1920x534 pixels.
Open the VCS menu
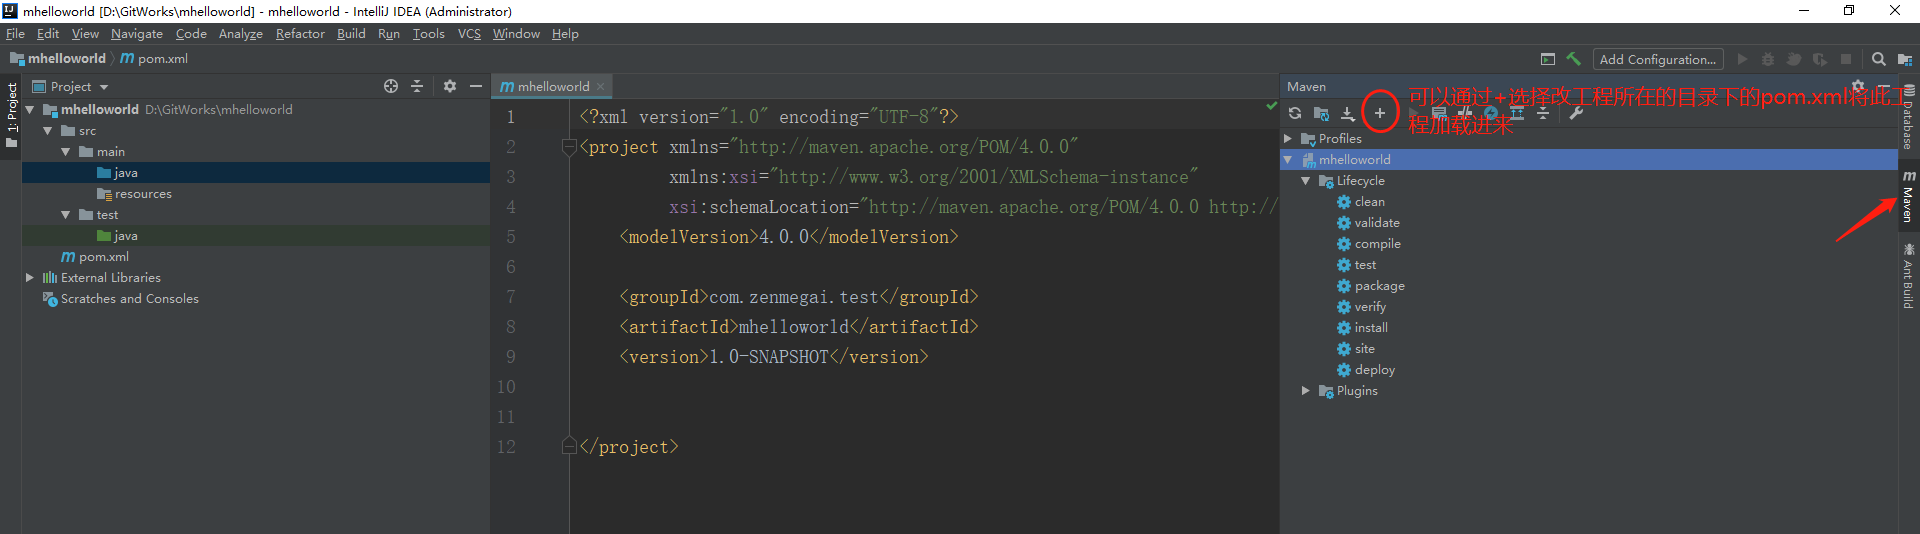469,34
